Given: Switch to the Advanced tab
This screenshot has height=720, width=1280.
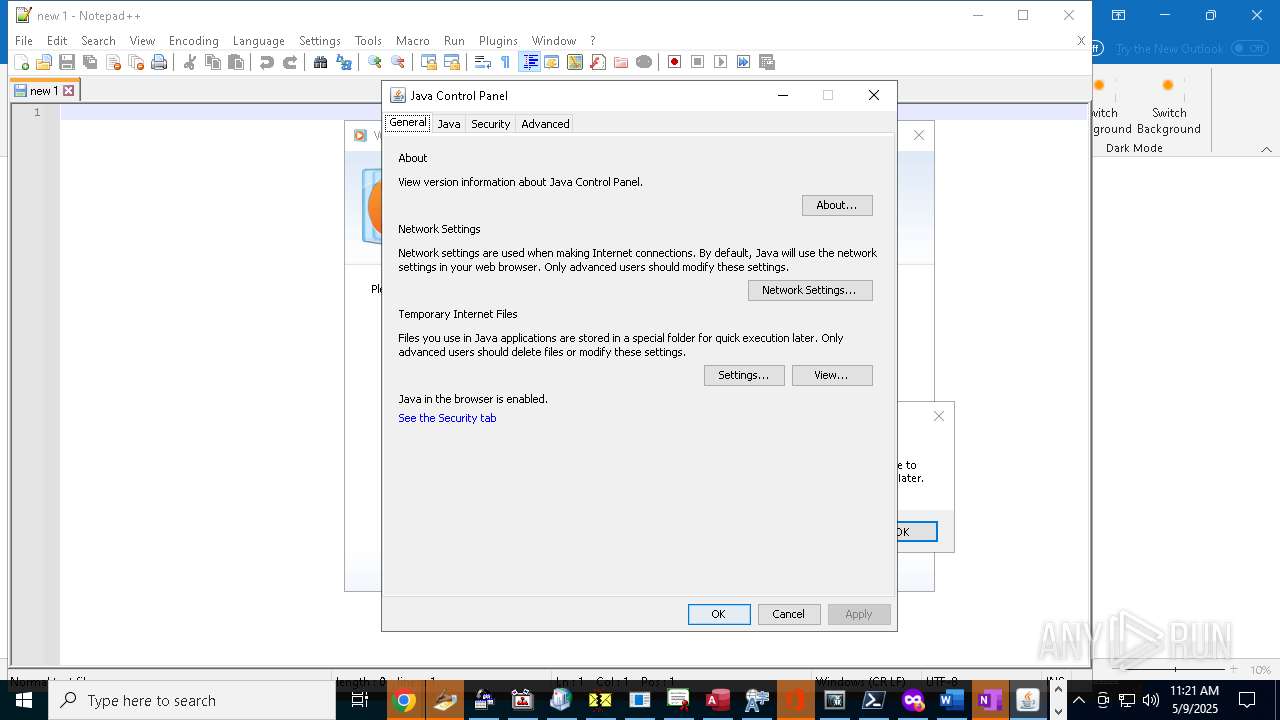Looking at the screenshot, I should (x=545, y=124).
